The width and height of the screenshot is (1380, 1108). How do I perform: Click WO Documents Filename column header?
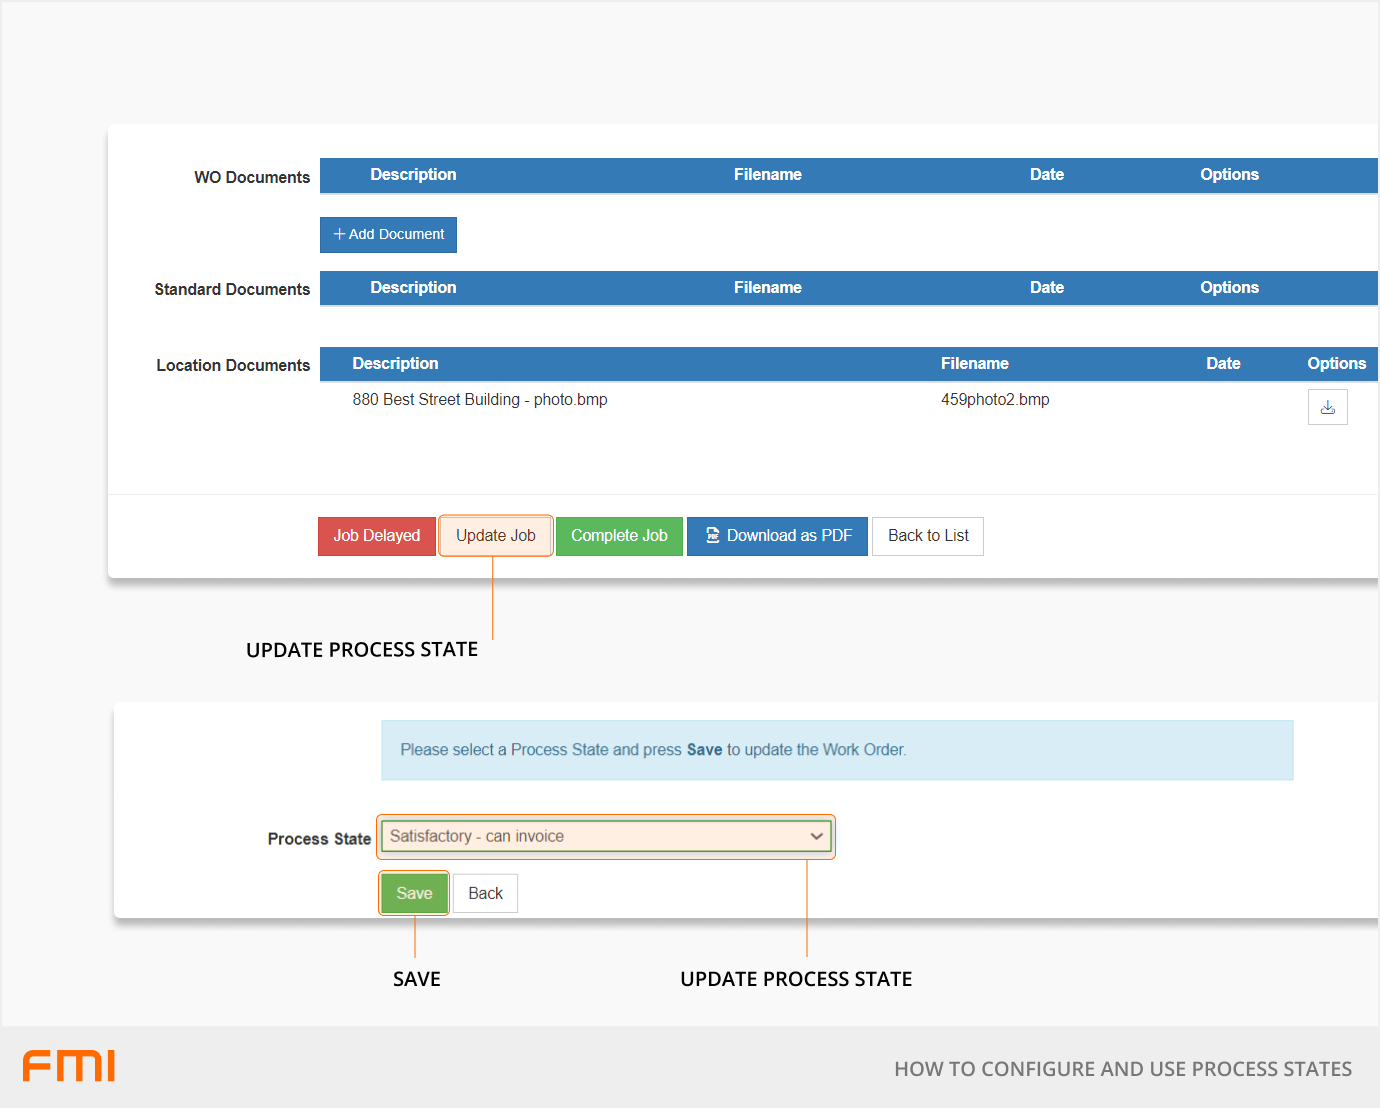click(767, 175)
